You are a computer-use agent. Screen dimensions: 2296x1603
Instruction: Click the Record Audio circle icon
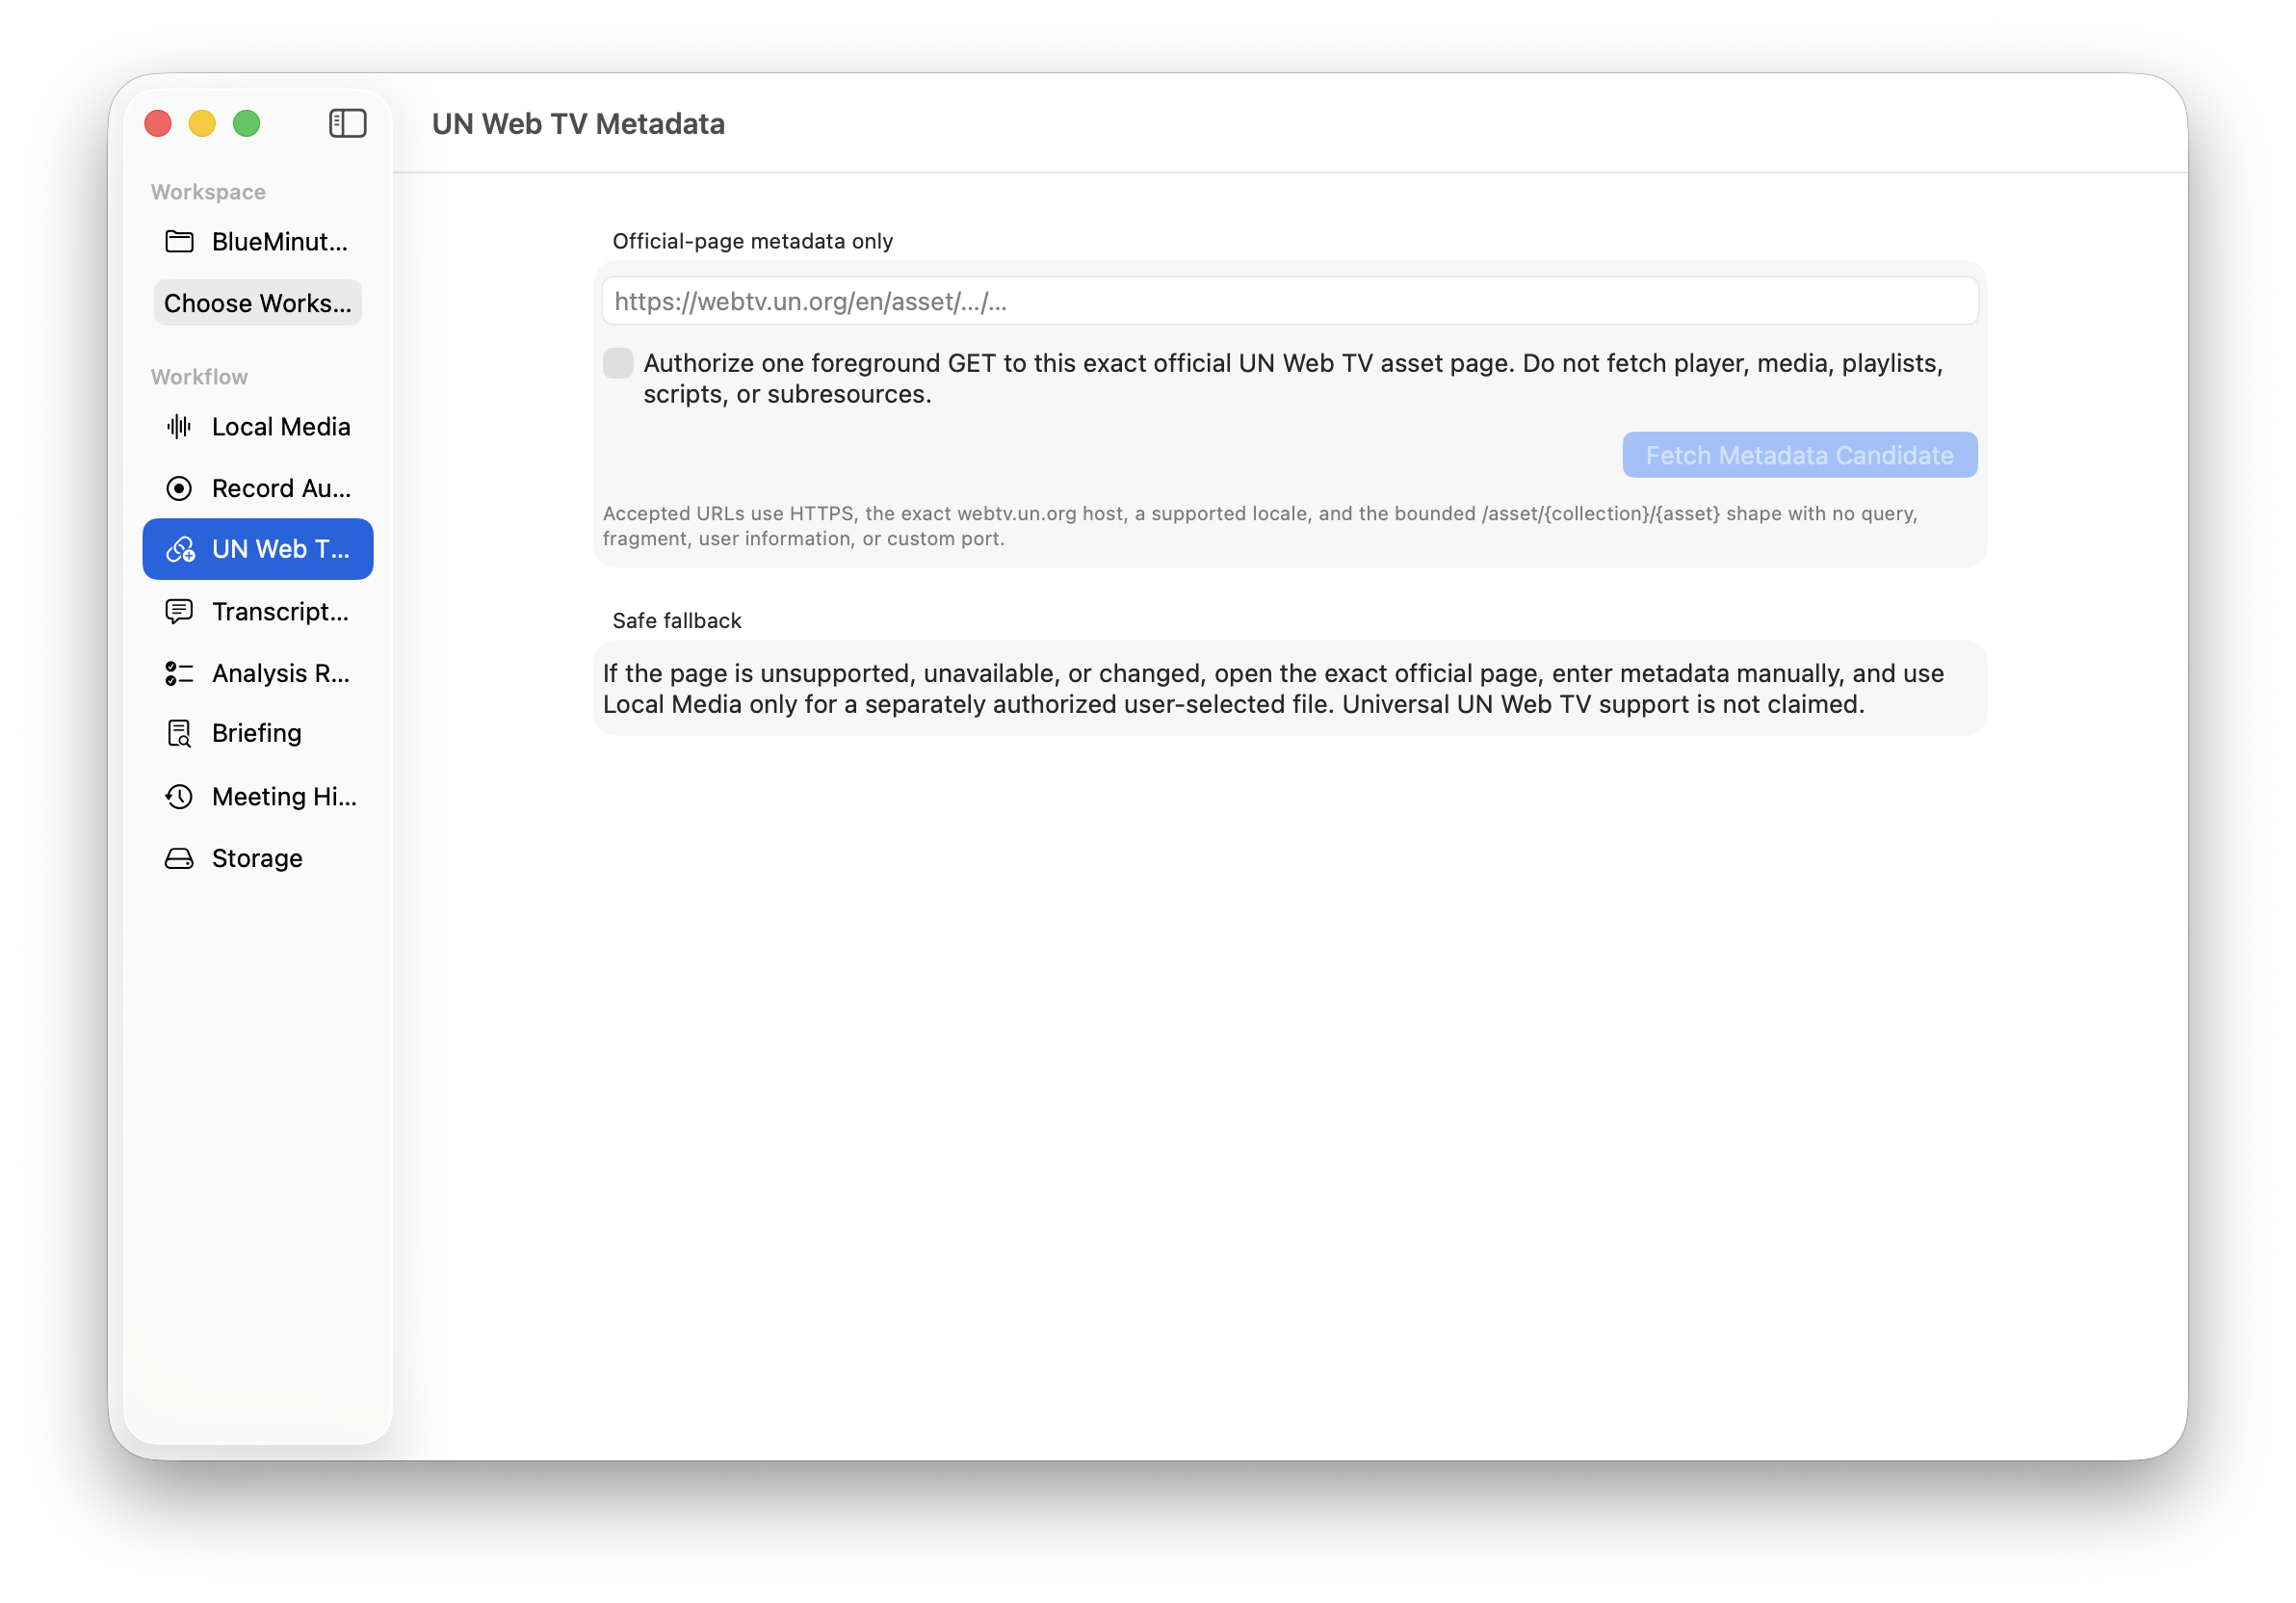coord(179,488)
